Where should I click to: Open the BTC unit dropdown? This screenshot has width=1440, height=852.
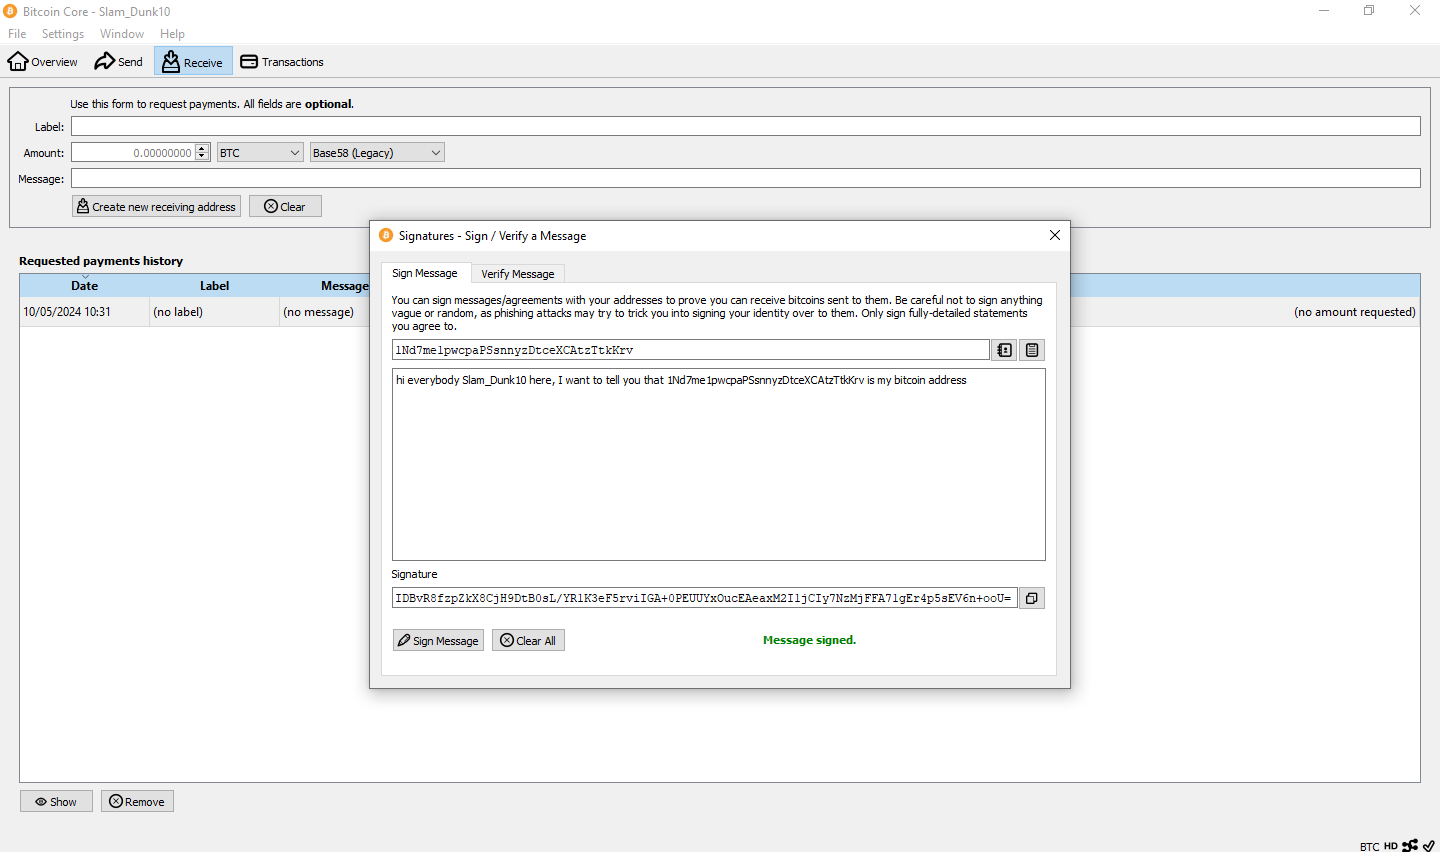(260, 152)
